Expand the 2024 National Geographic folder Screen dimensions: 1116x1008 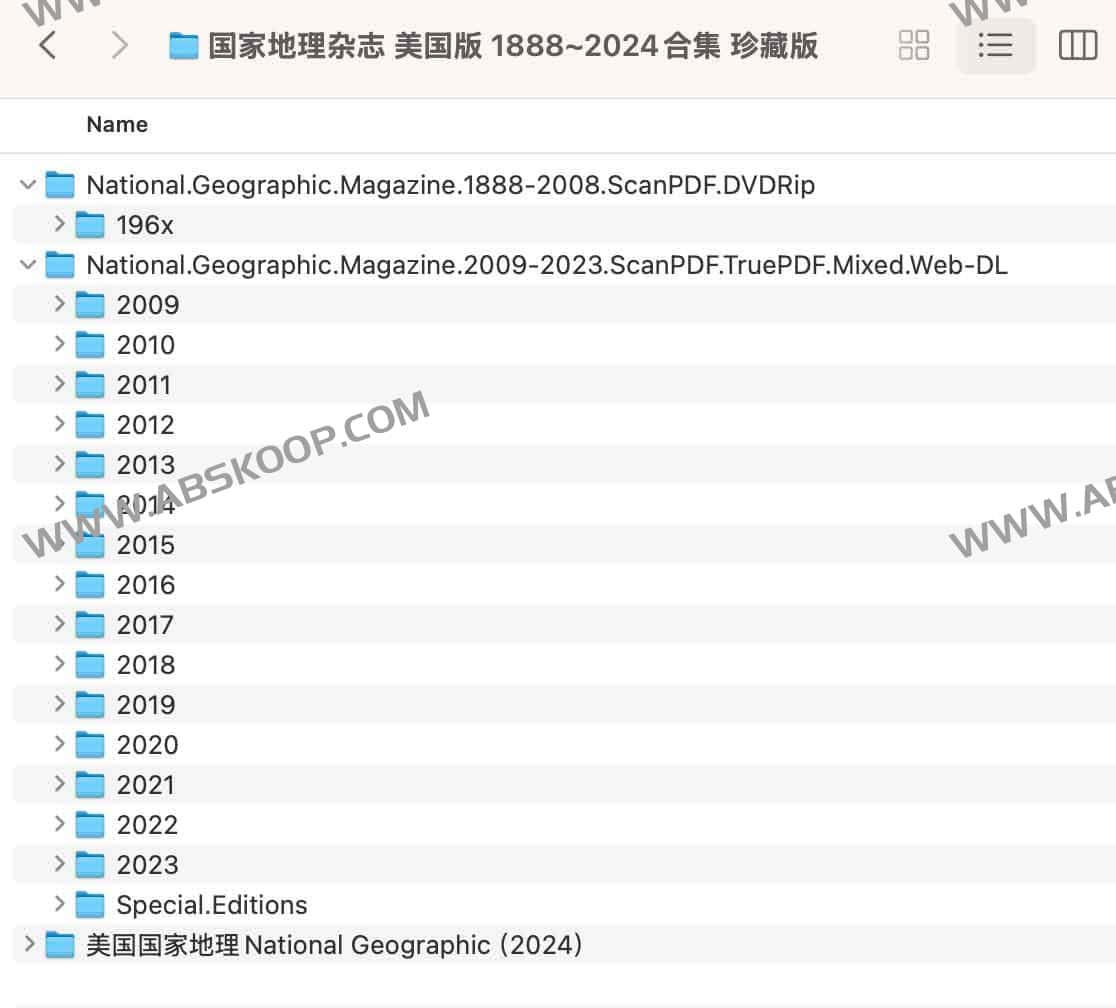29,944
